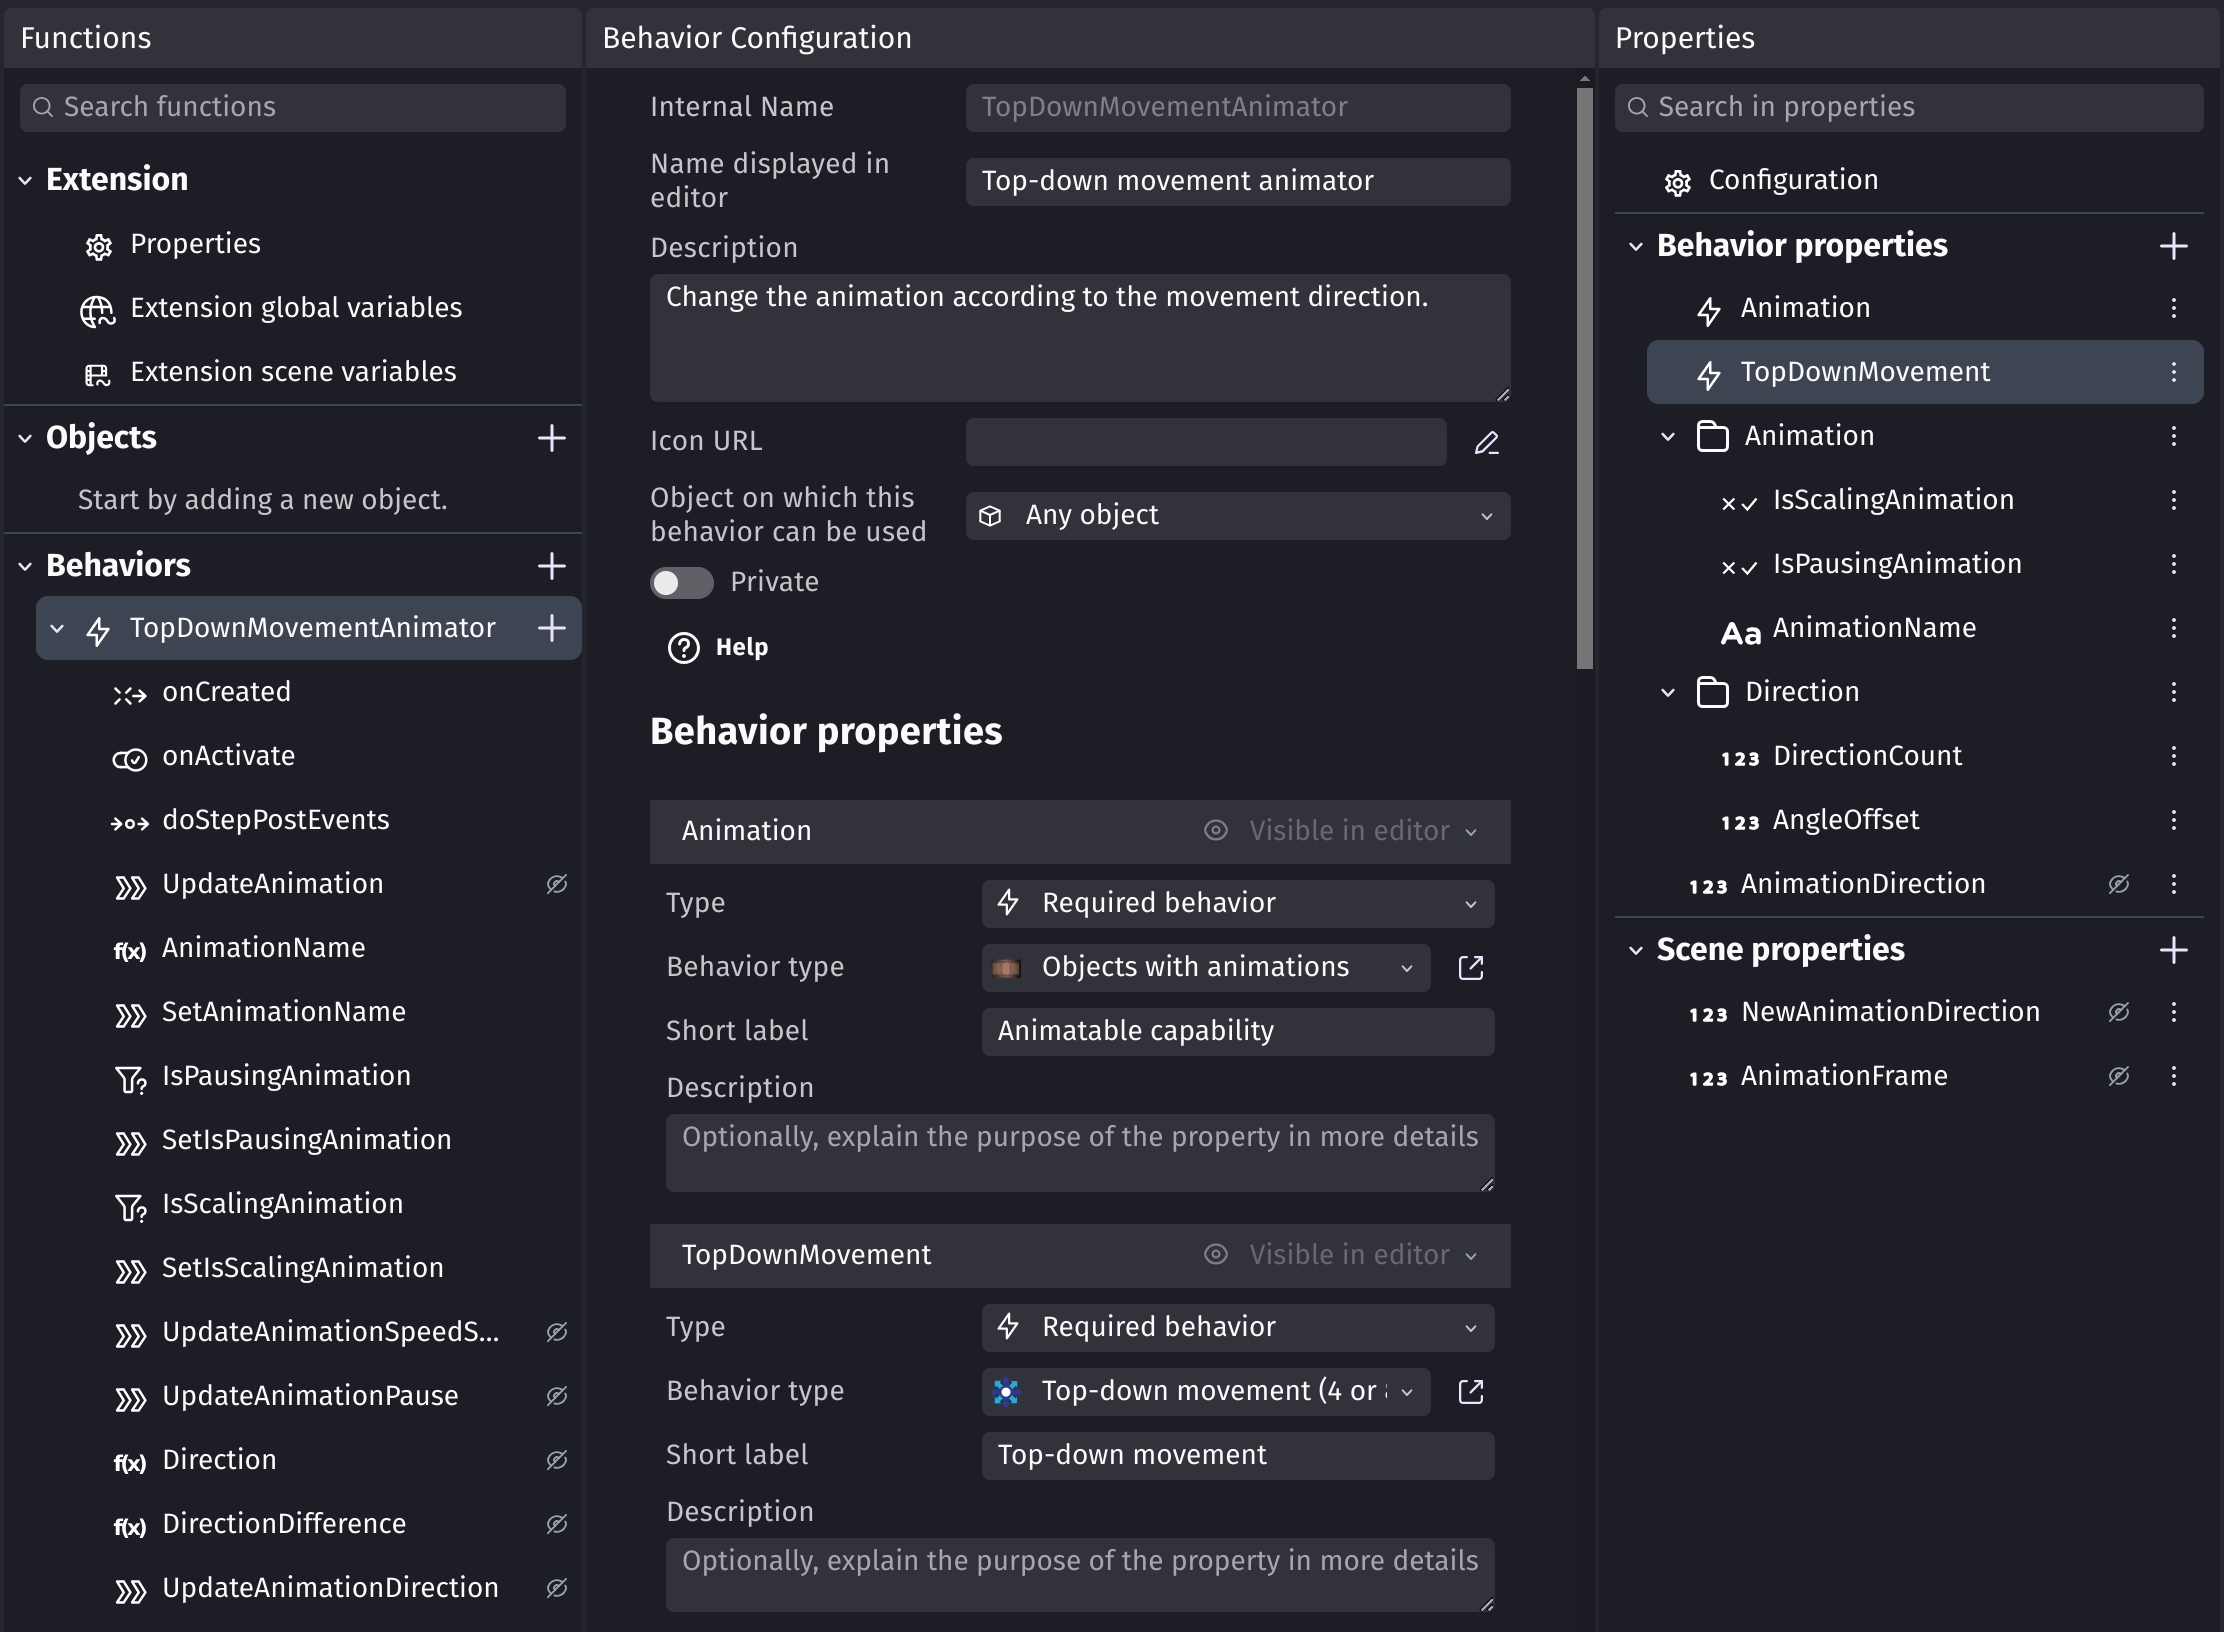Add a new behavior with the plus icon
The width and height of the screenshot is (2224, 1632).
pos(551,566)
